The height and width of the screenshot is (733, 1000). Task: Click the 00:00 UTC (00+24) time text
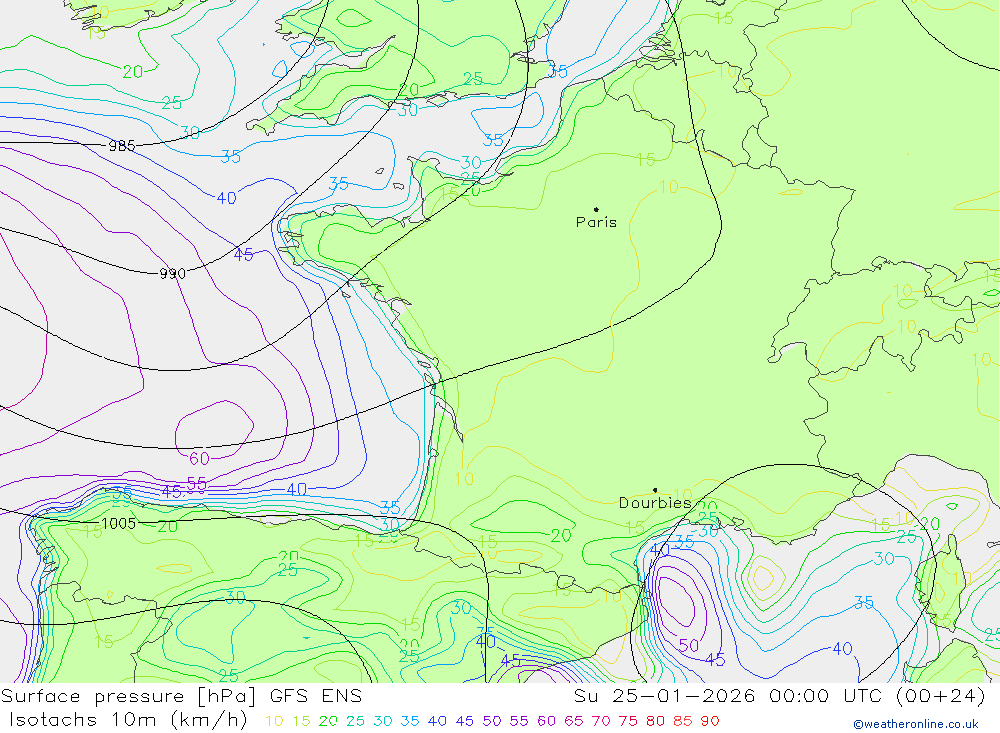(x=877, y=696)
